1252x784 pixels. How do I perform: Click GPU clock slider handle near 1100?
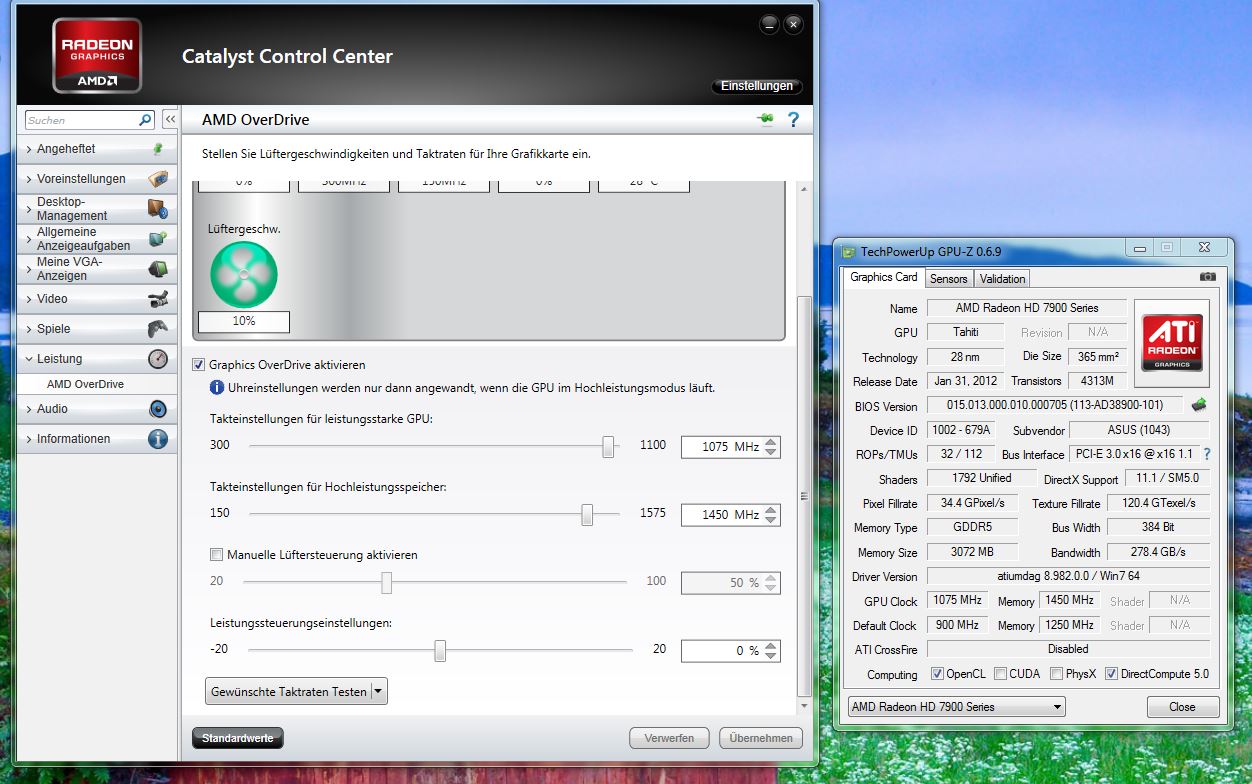(608, 446)
